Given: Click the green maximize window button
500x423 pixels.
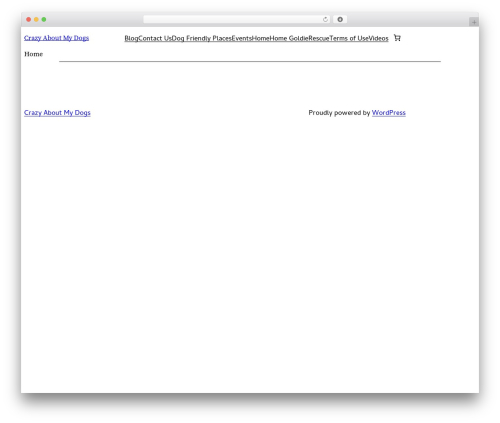Looking at the screenshot, I should point(44,20).
